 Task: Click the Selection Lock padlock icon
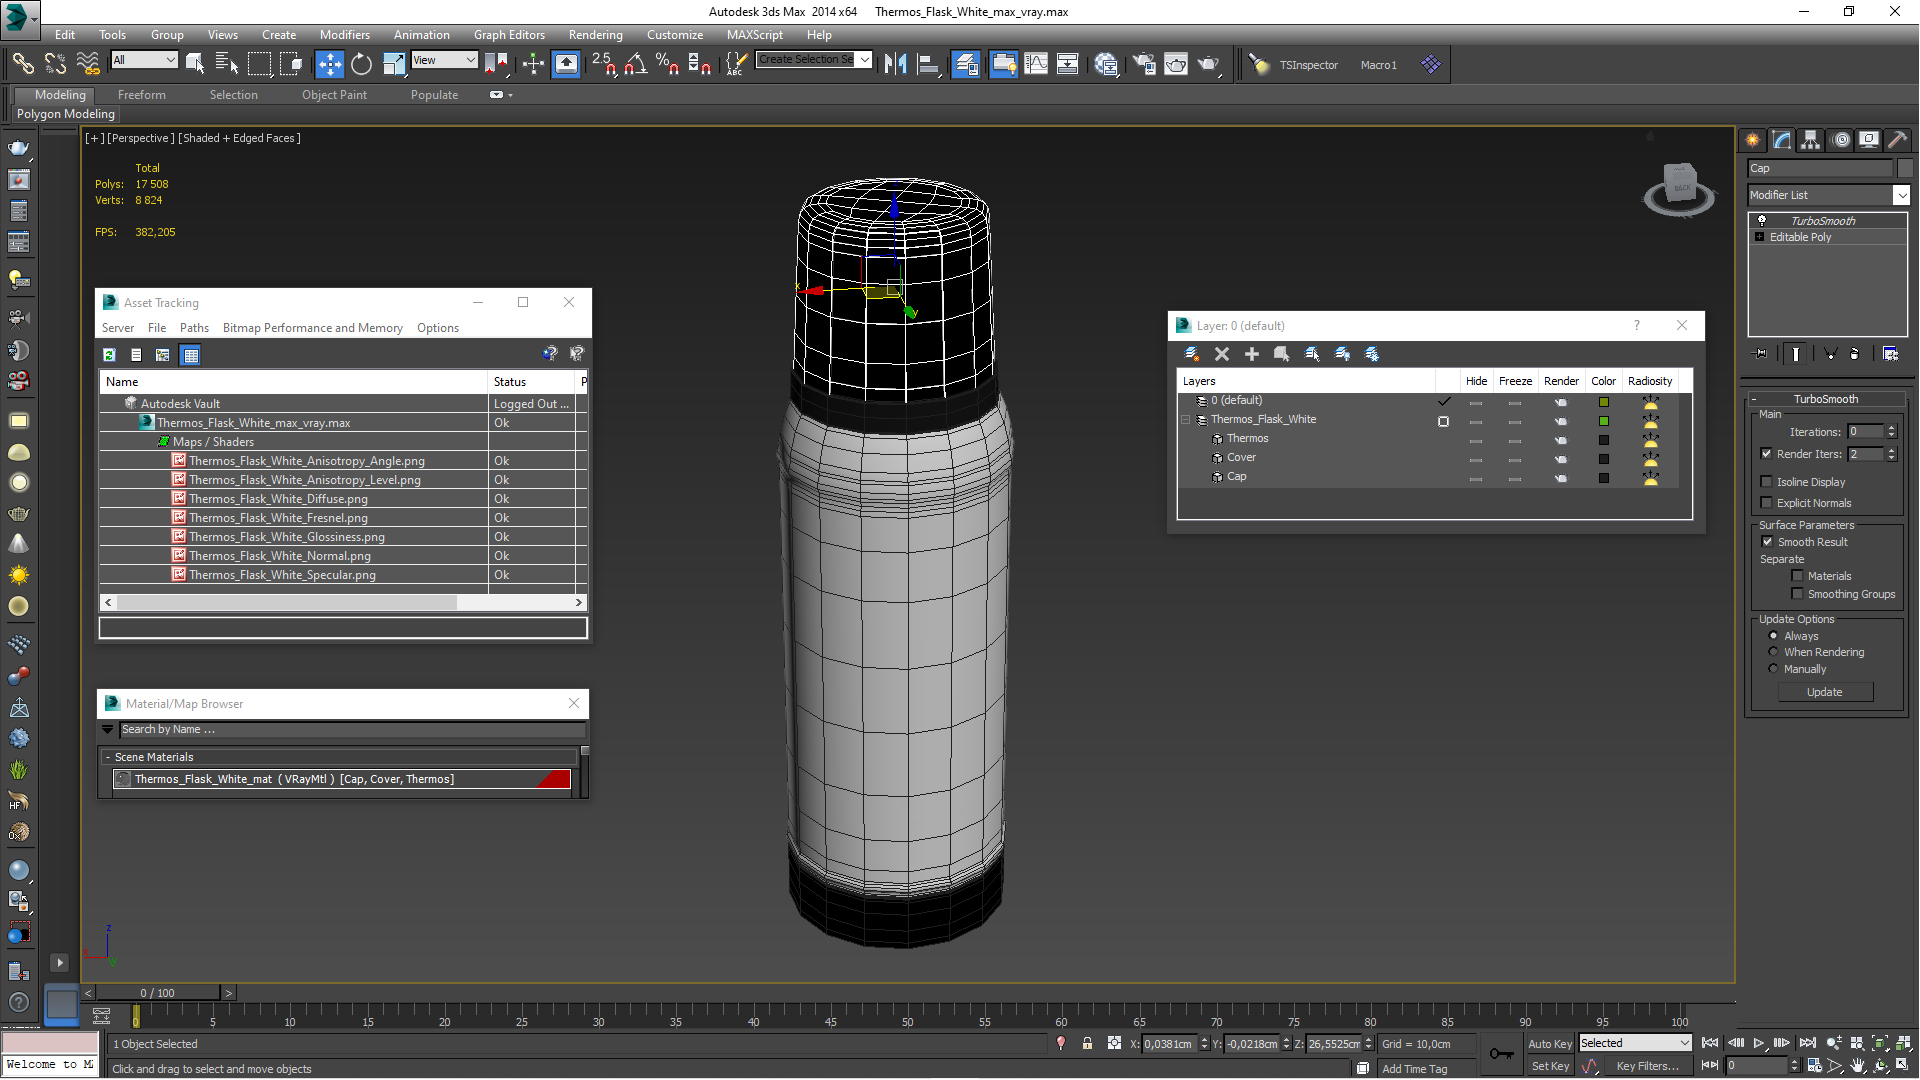tap(1087, 1043)
